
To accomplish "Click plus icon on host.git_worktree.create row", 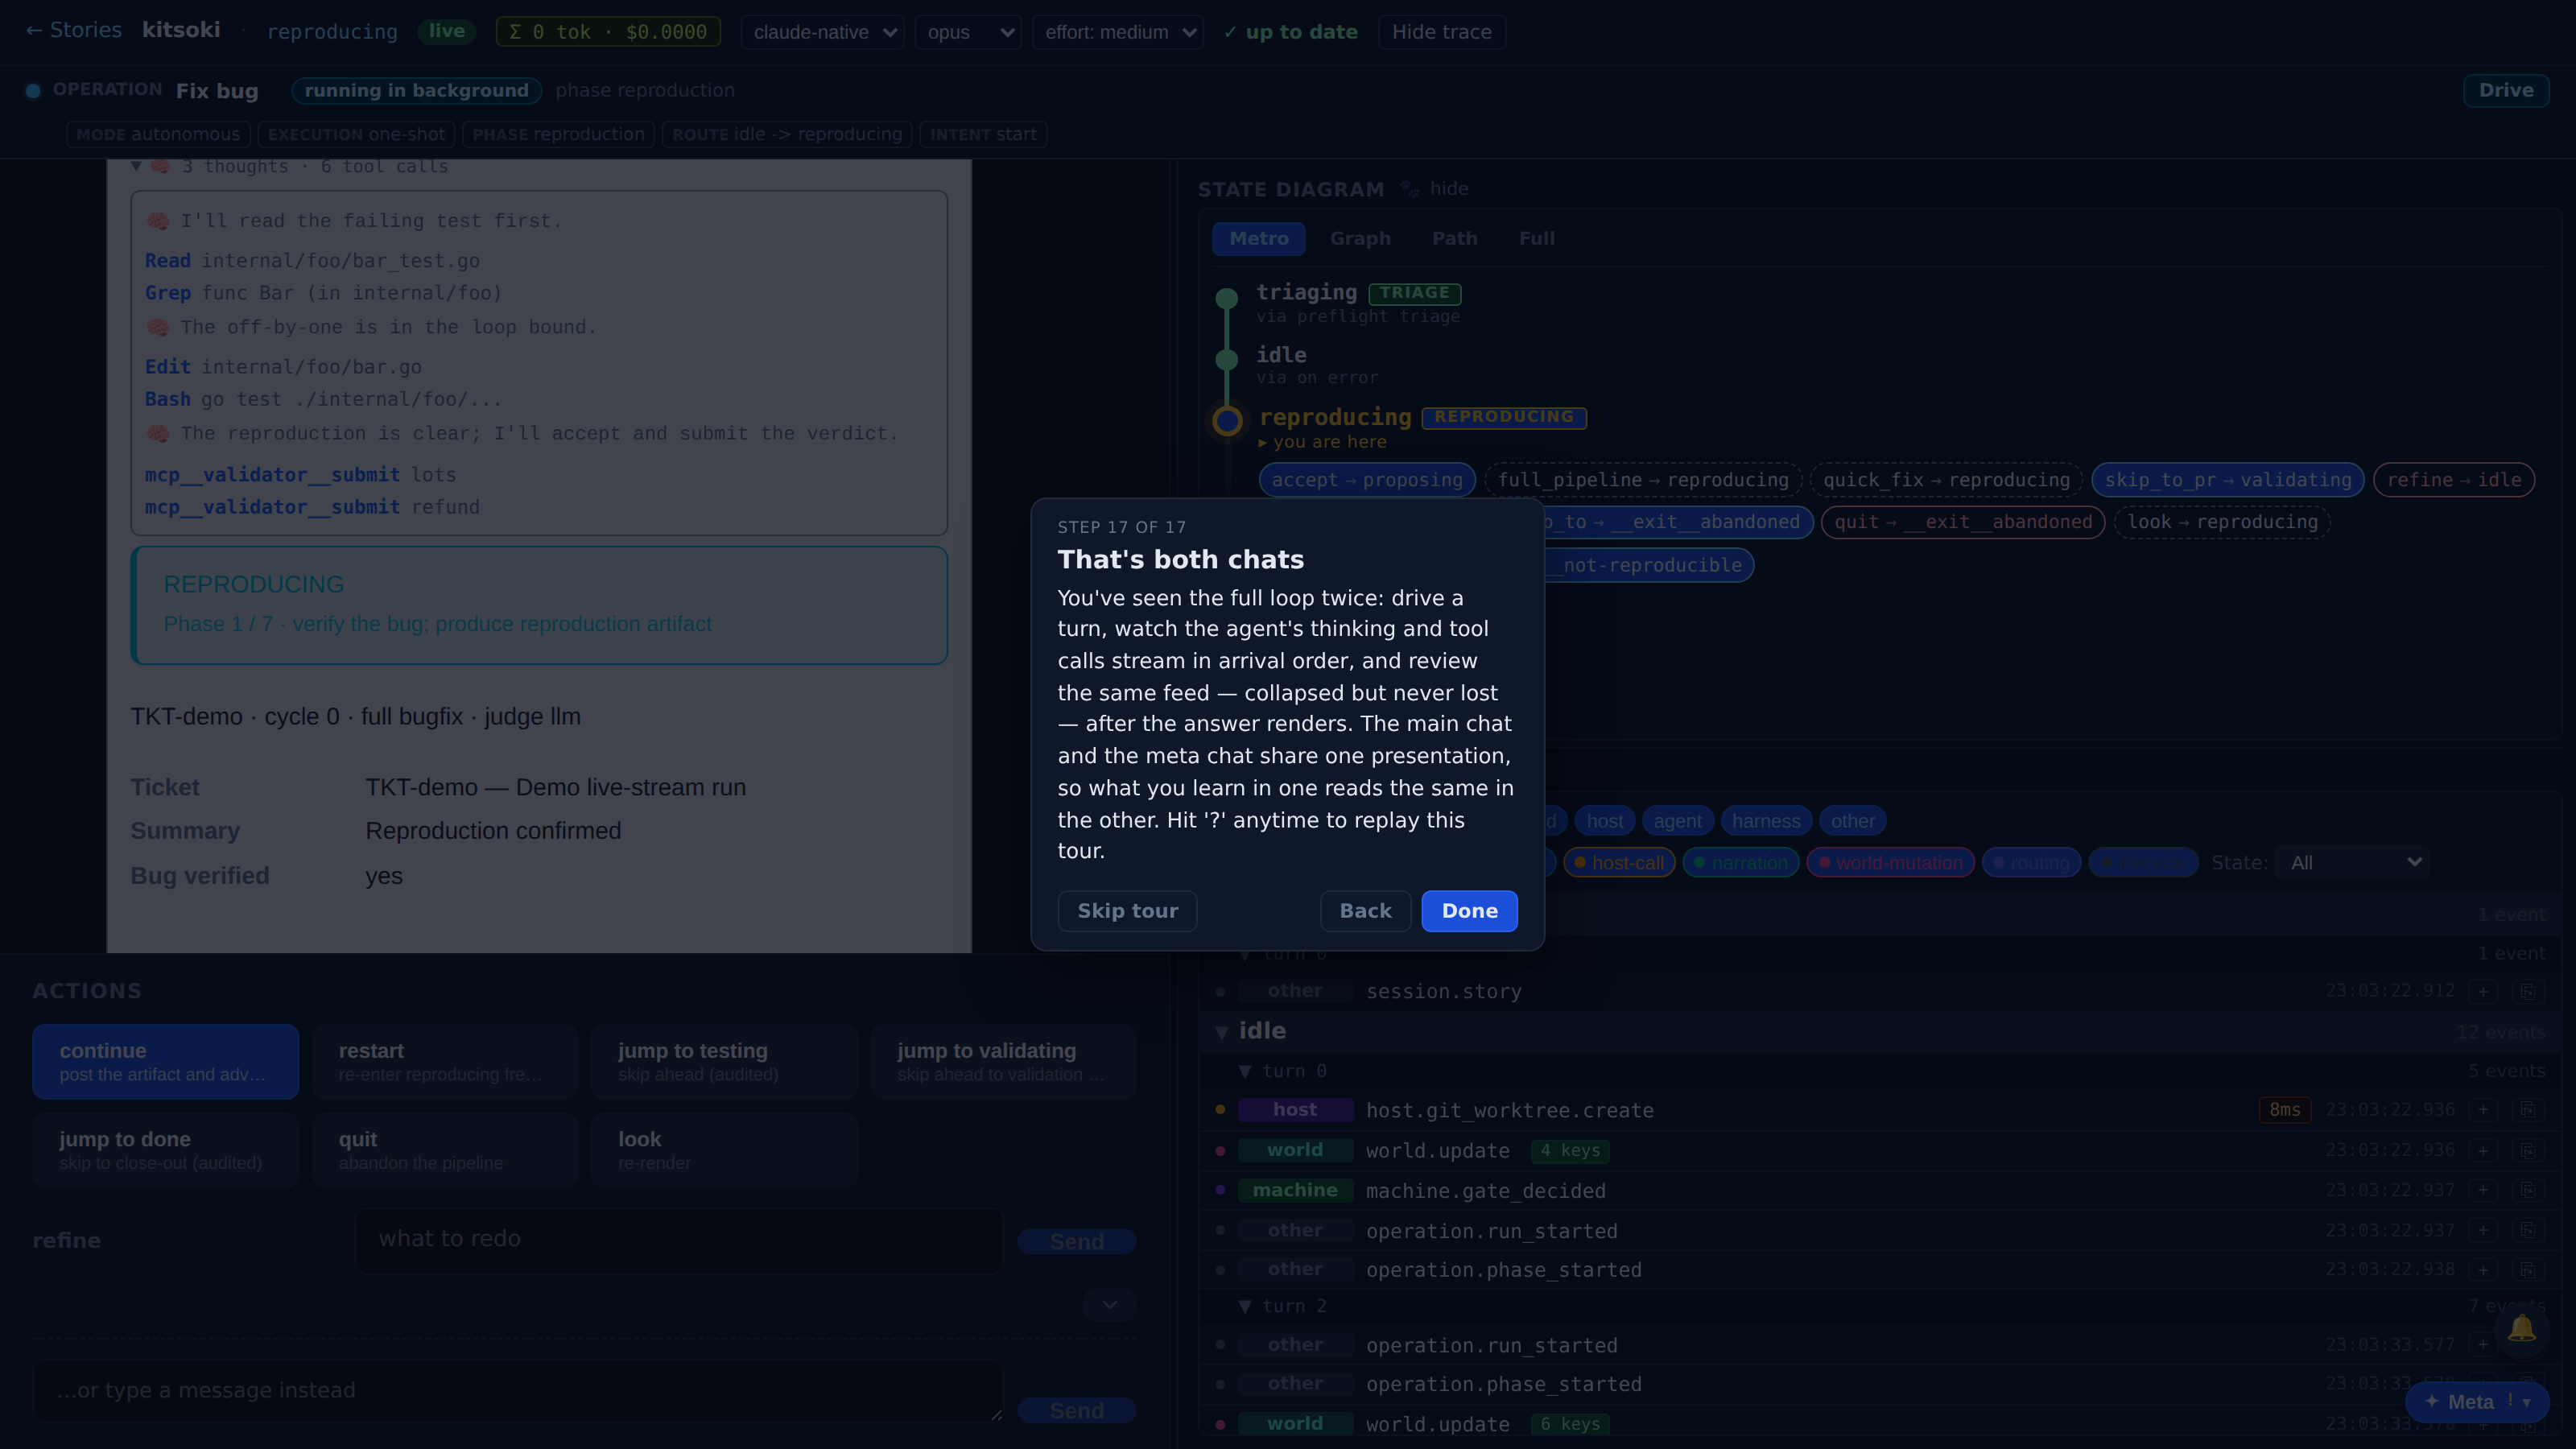I will click(2483, 1110).
